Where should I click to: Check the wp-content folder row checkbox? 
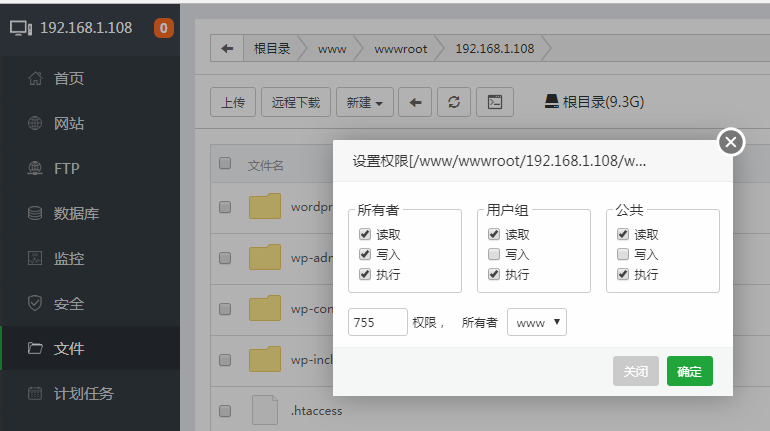pyautogui.click(x=225, y=309)
